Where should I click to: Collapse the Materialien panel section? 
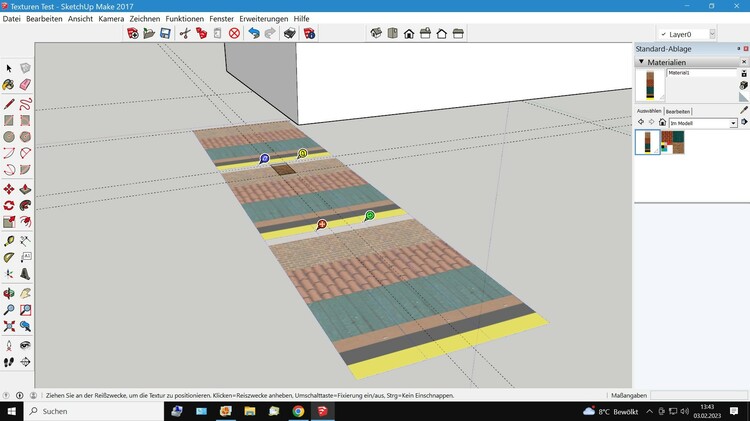click(641, 62)
